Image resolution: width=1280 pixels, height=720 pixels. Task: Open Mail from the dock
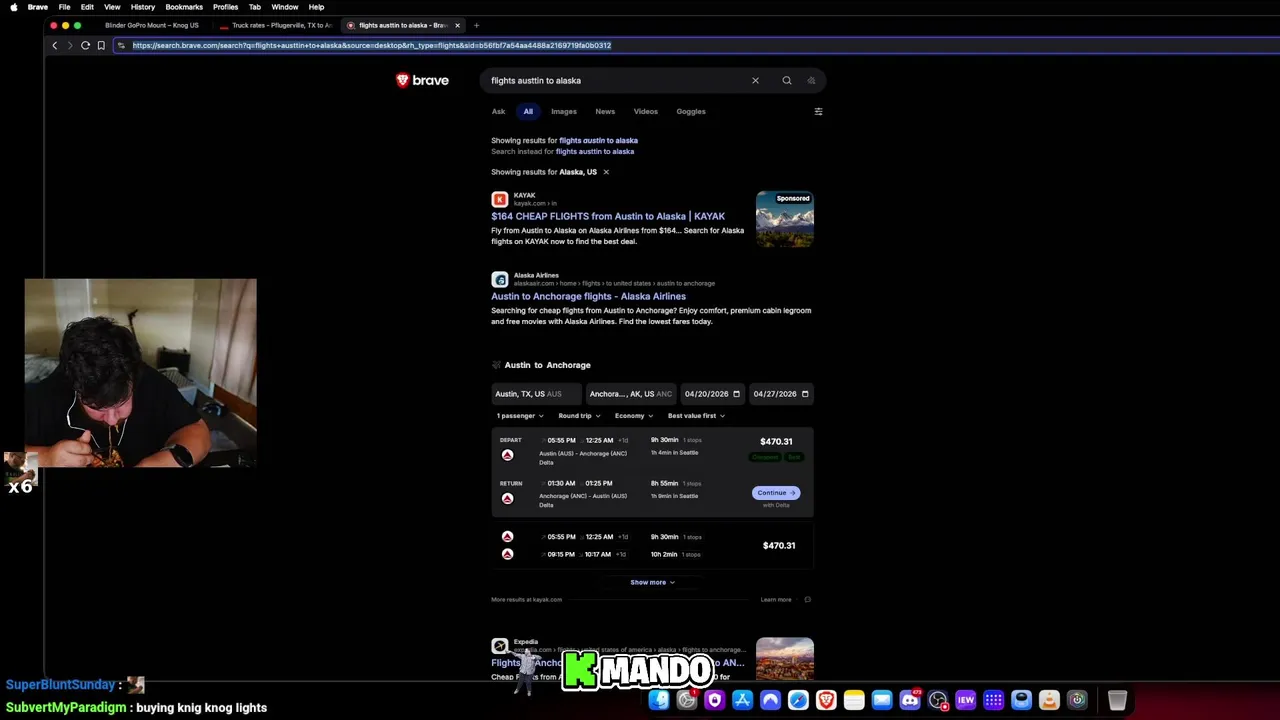882,700
